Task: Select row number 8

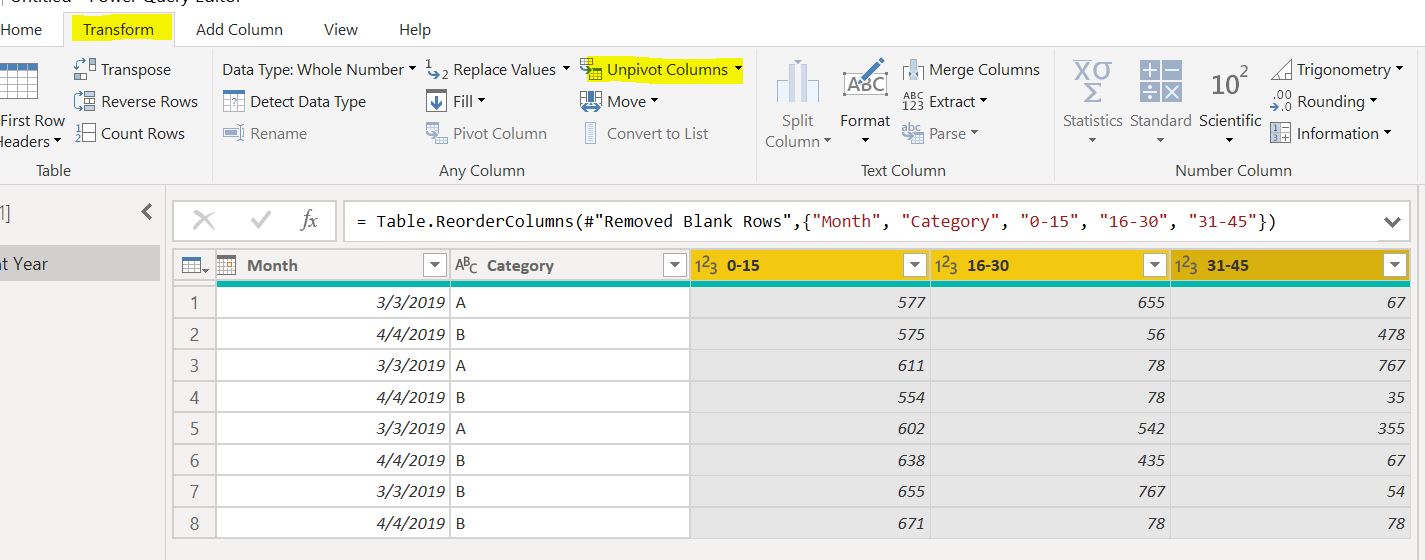Action: (x=194, y=523)
